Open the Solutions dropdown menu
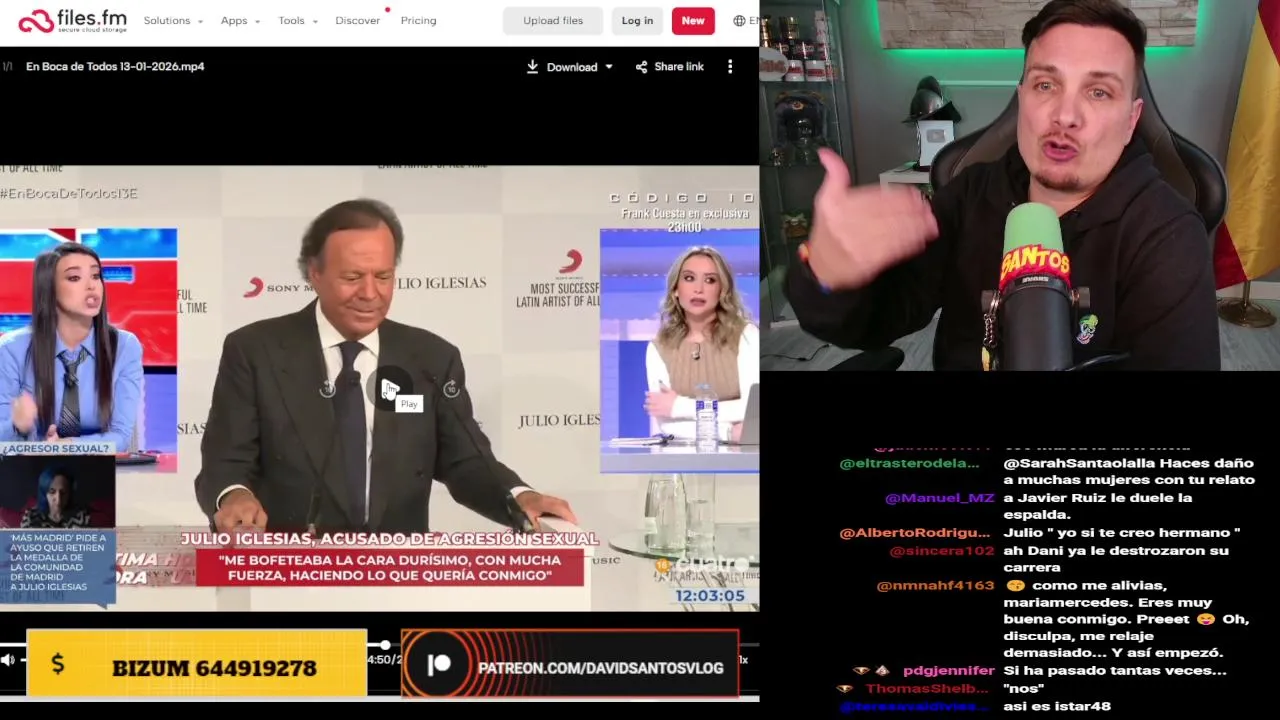The height and width of the screenshot is (720, 1280). click(x=173, y=21)
